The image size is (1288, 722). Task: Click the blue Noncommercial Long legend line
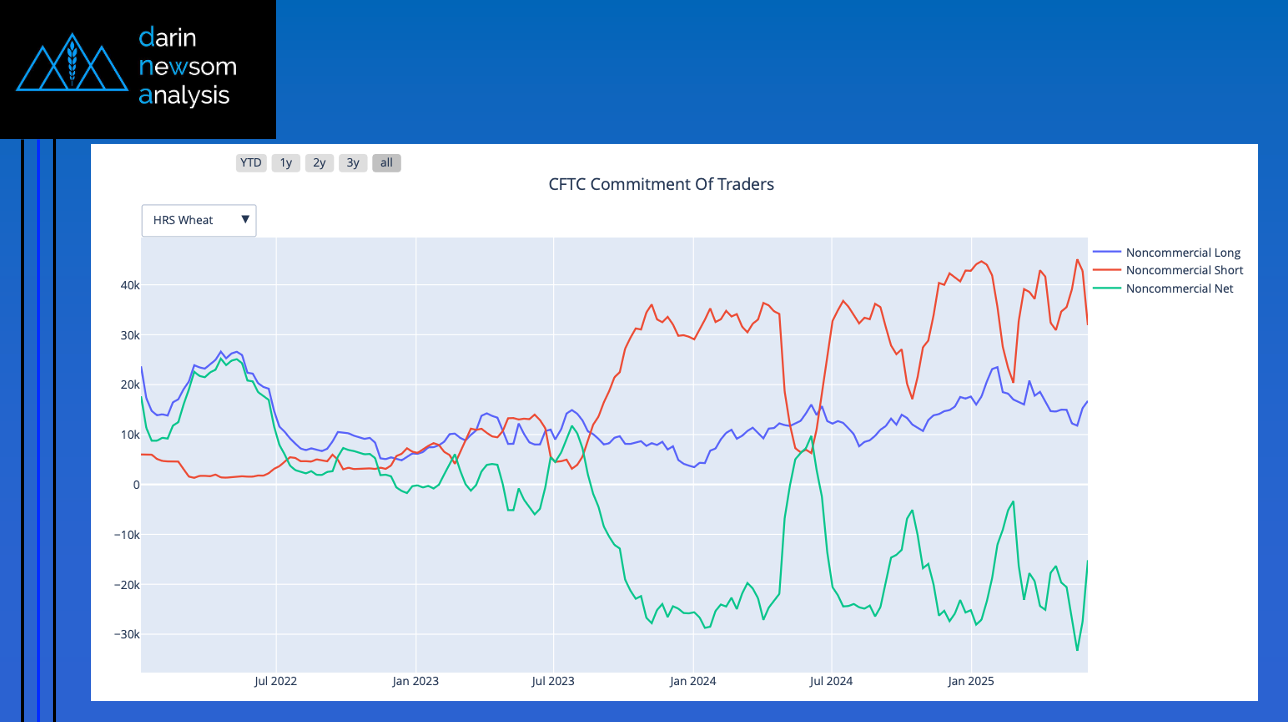(x=1107, y=252)
